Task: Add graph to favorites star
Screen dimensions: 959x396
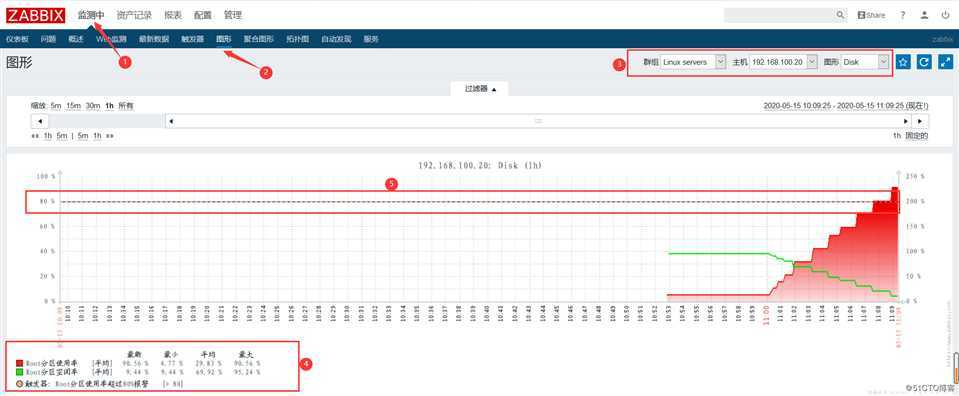Action: point(903,62)
